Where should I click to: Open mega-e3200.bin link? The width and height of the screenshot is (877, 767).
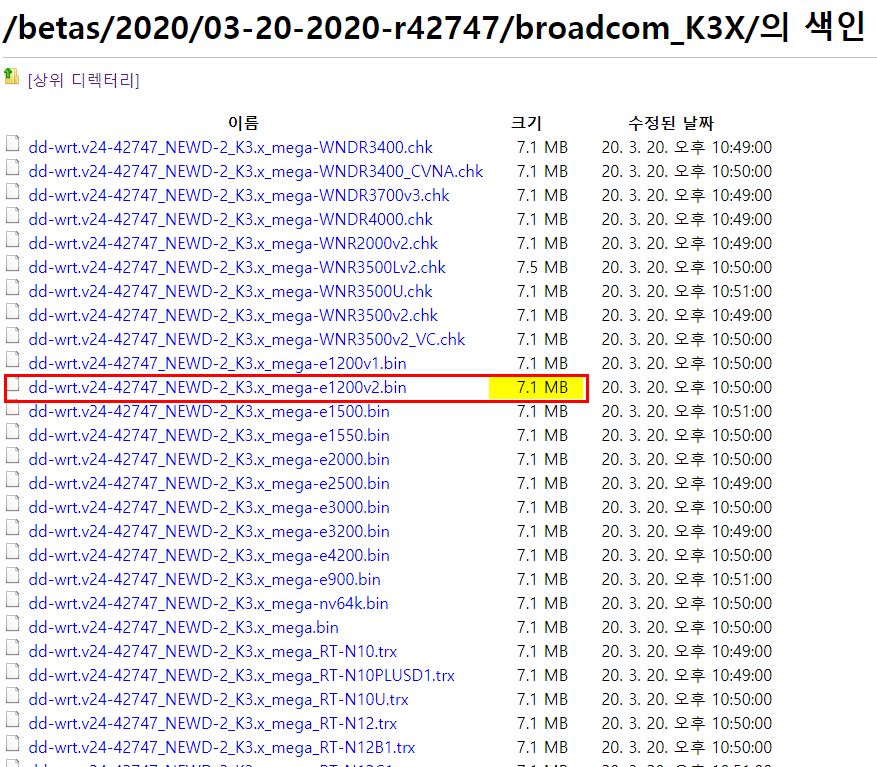209,533
